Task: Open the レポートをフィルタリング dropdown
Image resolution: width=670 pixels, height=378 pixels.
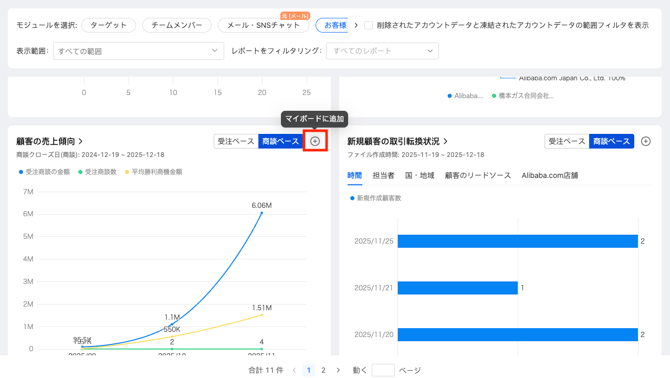Action: tap(382, 51)
